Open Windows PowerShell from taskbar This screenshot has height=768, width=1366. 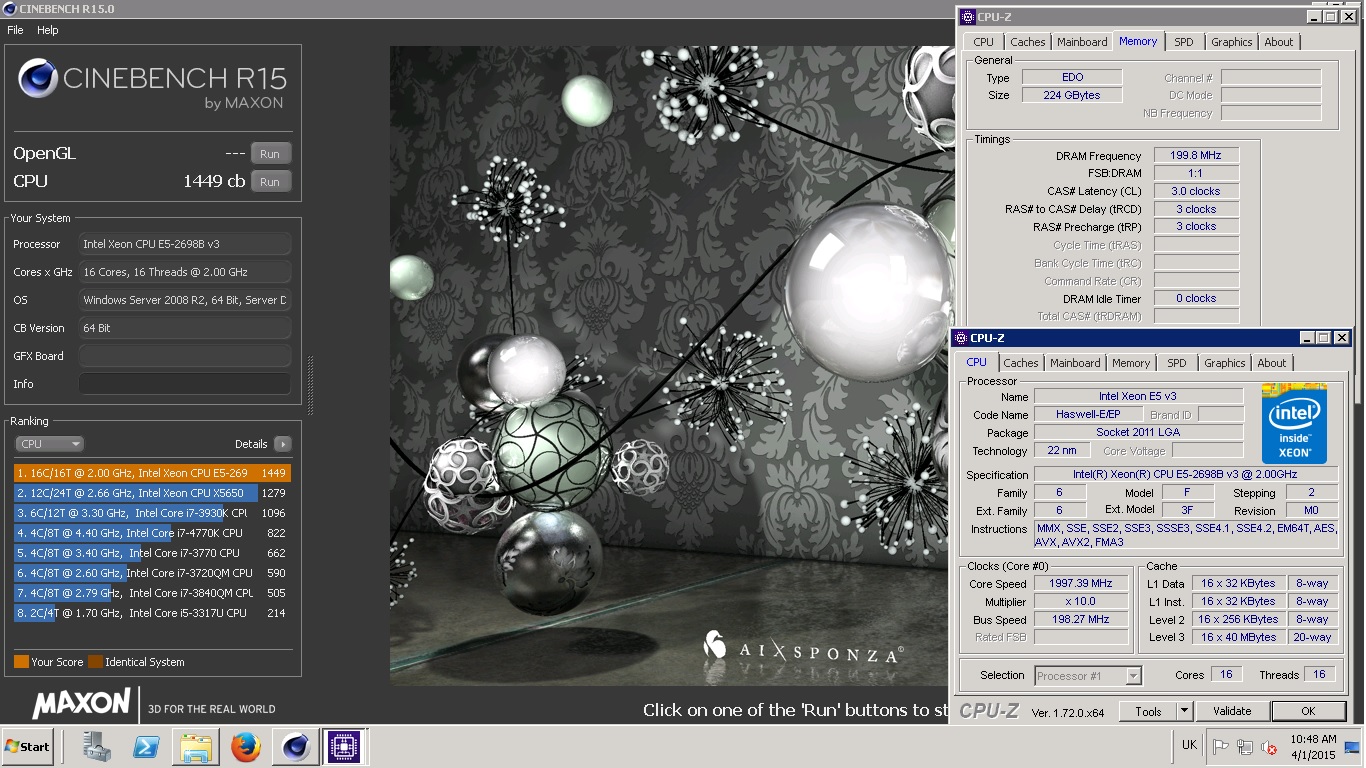(x=146, y=746)
